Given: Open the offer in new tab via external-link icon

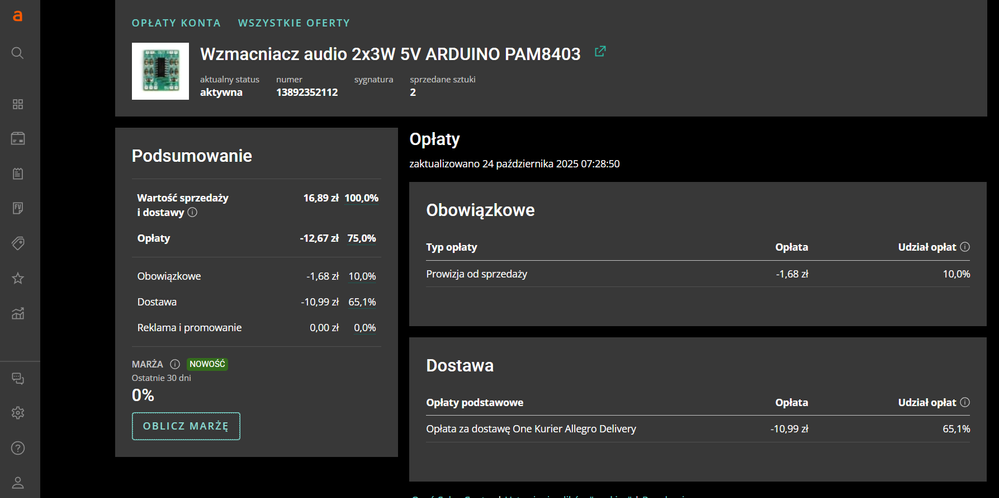Looking at the screenshot, I should pyautogui.click(x=600, y=52).
